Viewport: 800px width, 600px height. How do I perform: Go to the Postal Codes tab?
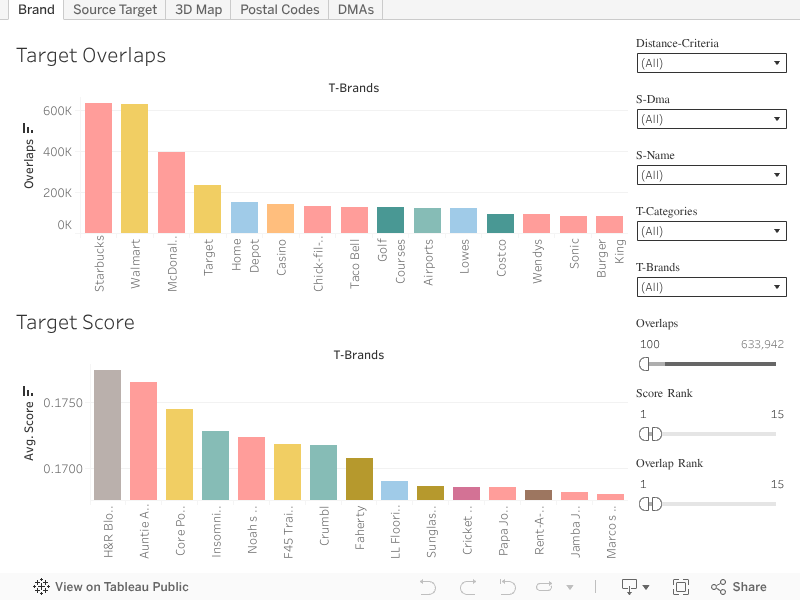click(280, 10)
